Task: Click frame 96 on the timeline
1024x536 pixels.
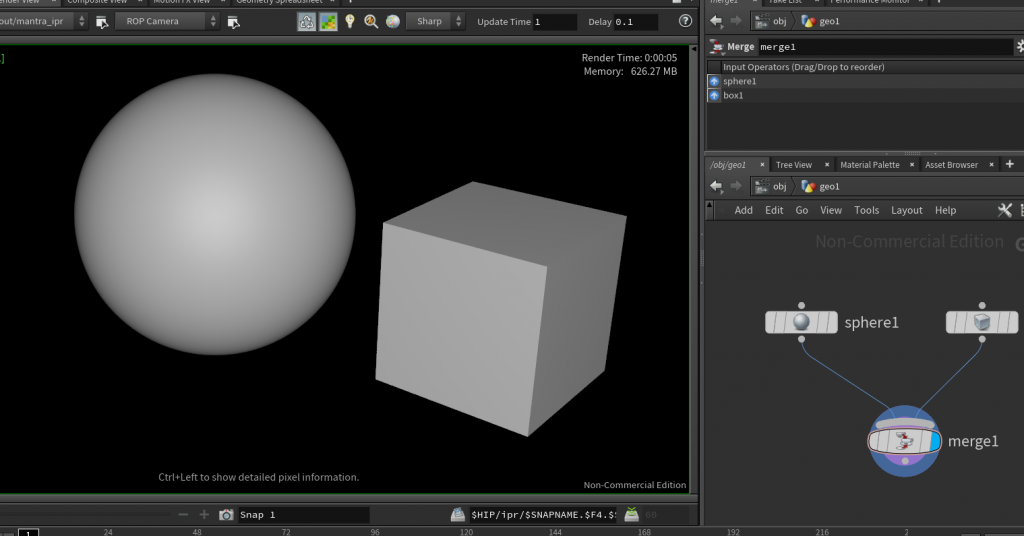Action: [375, 532]
